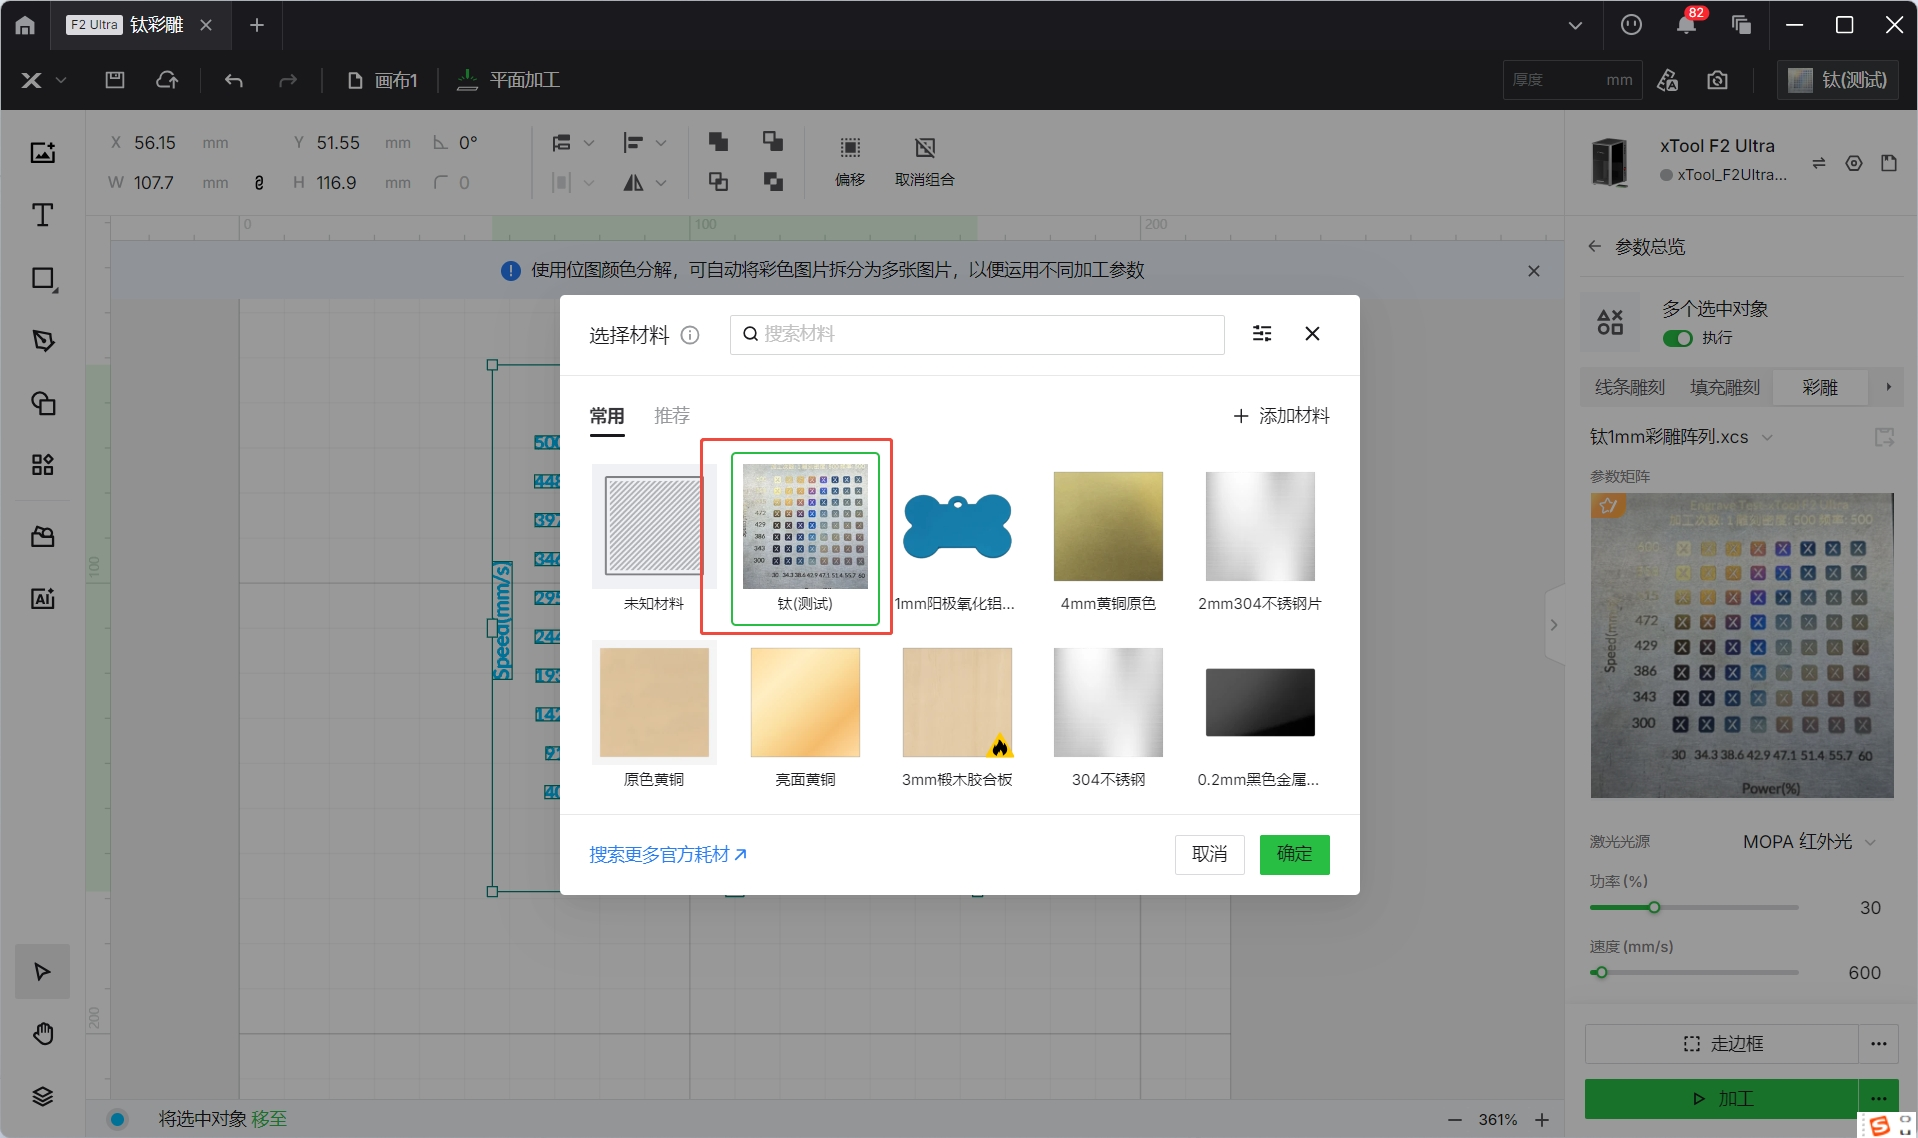This screenshot has height=1138, width=1918.
Task: Open material filter settings icon
Action: (x=1262, y=334)
